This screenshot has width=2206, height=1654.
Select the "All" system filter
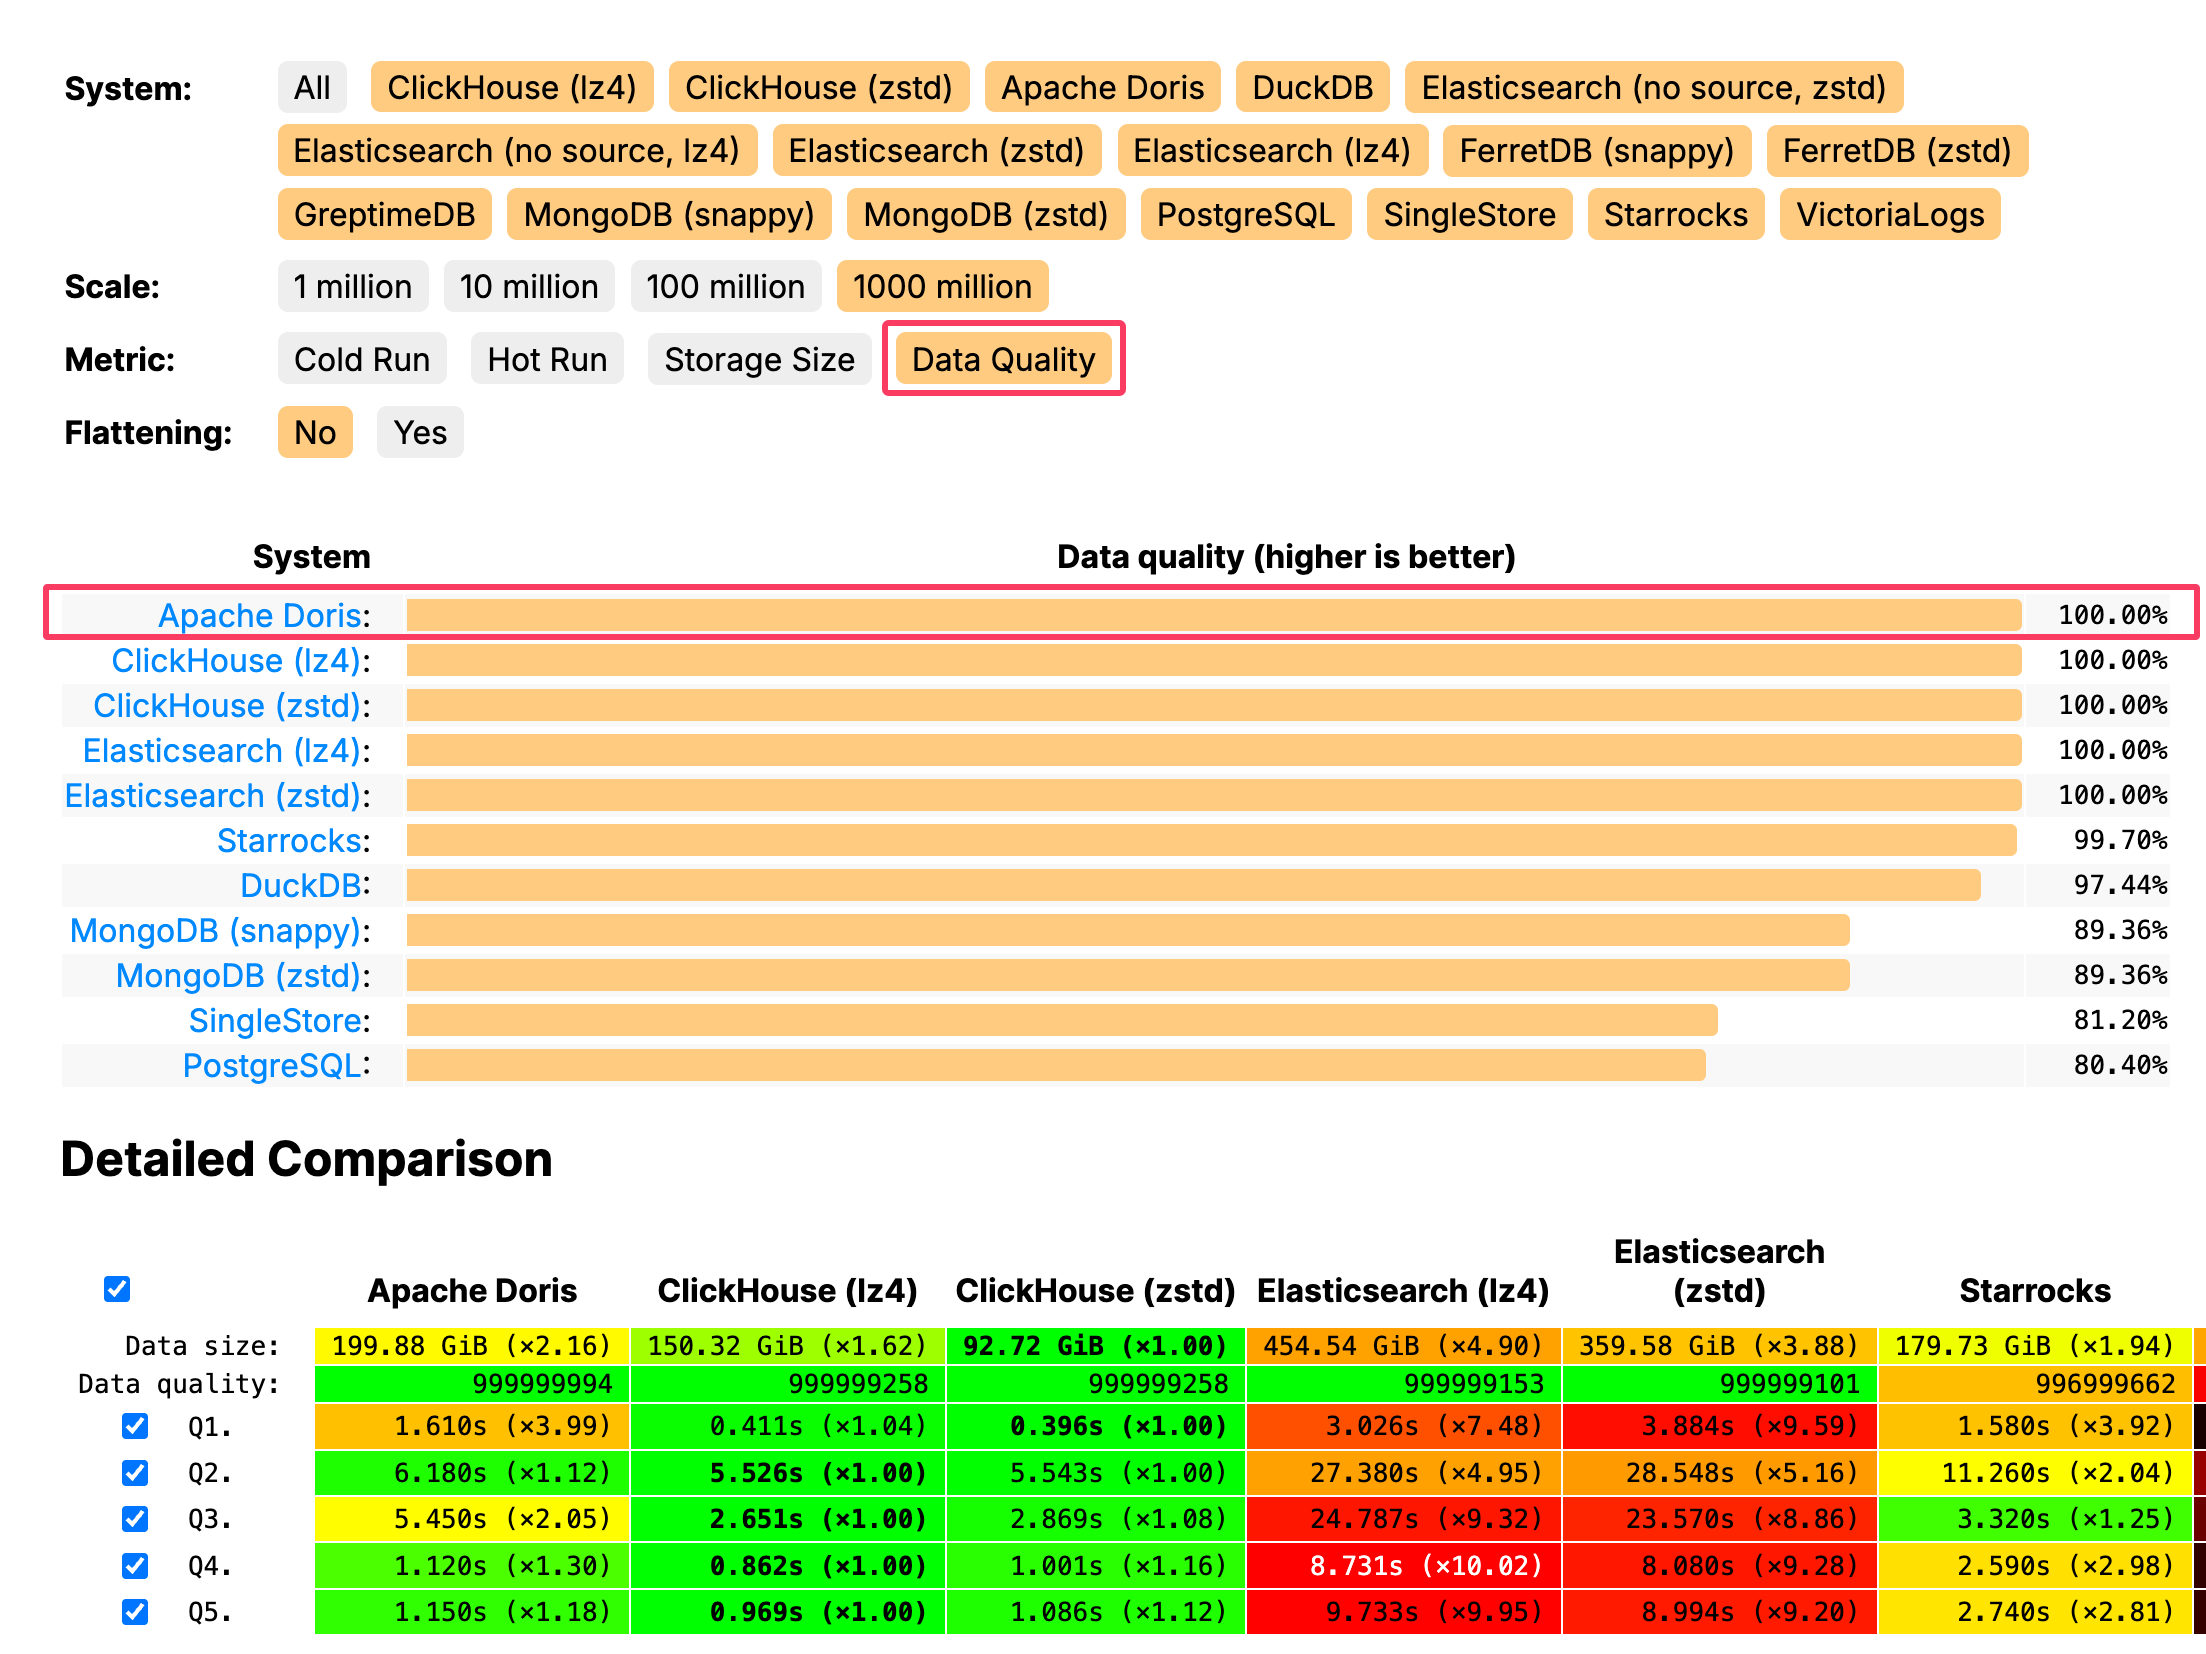click(x=311, y=87)
